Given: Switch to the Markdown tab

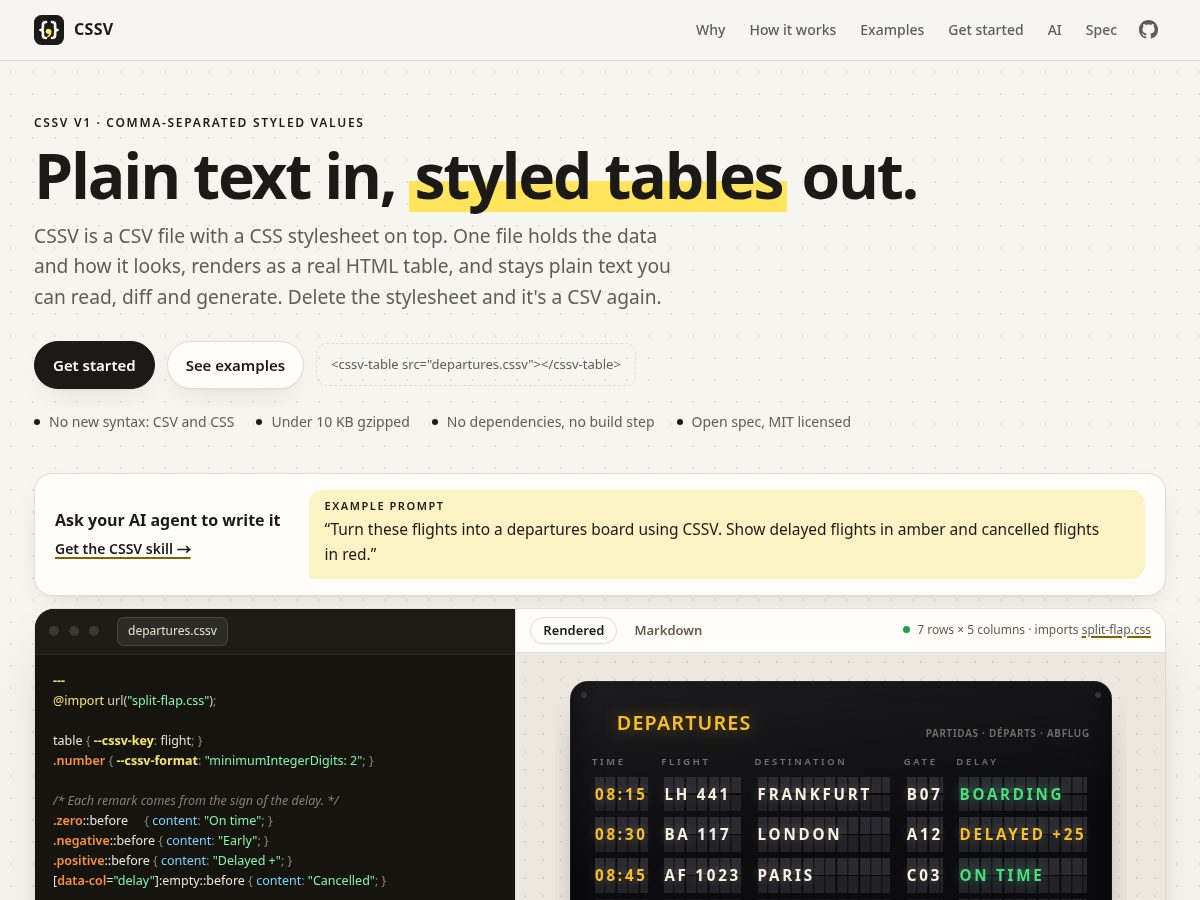Looking at the screenshot, I should click(x=668, y=630).
